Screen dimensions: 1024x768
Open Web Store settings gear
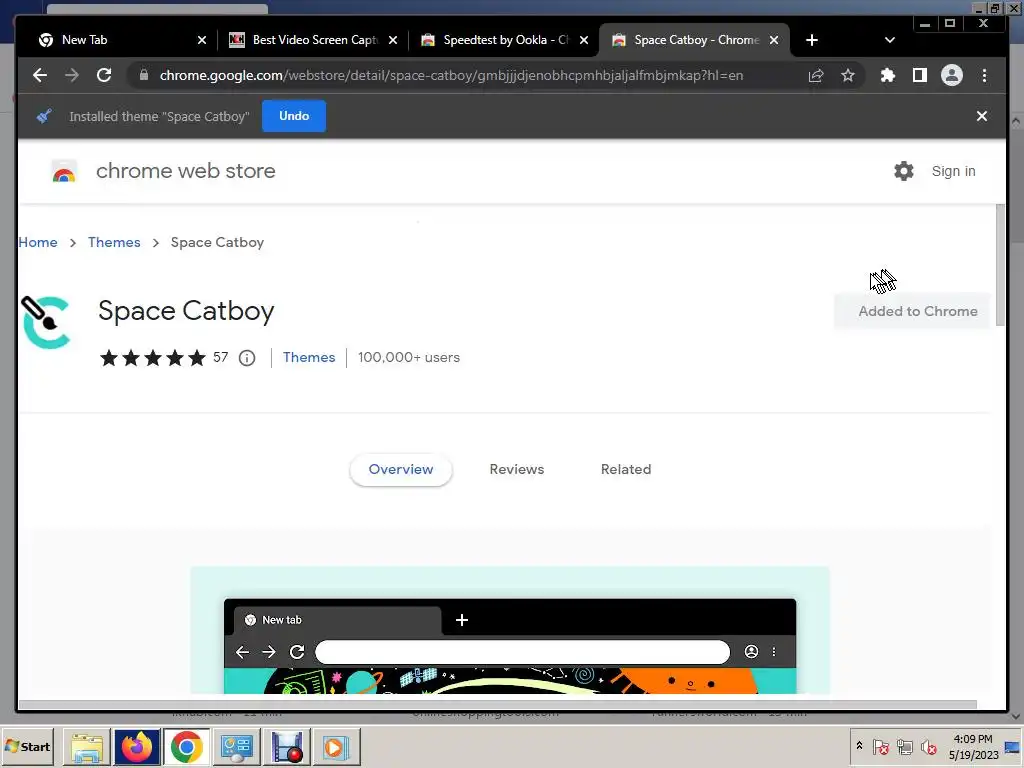(904, 171)
